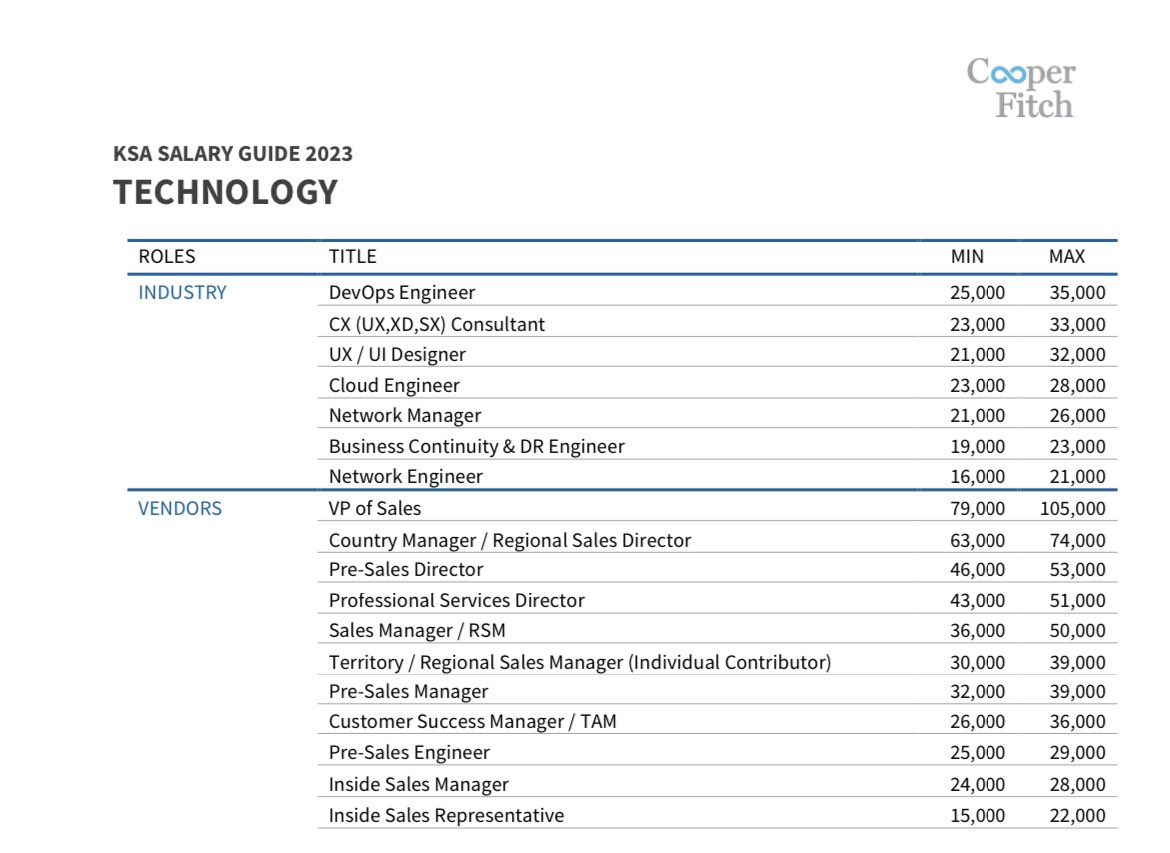Click Pre-Sales Engineer max value 29,000

1077,753
